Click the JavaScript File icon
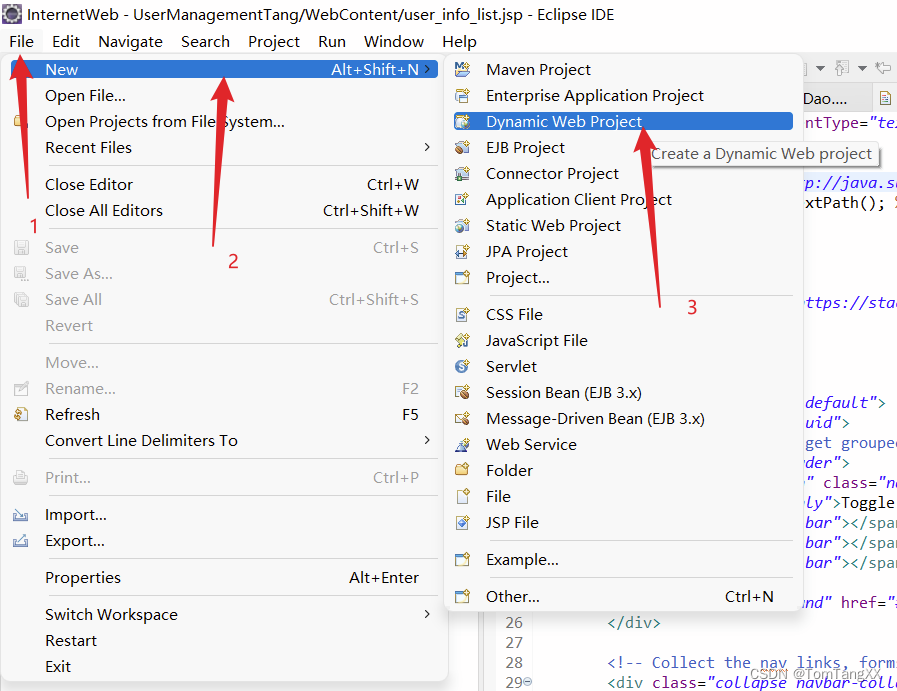The width and height of the screenshot is (897, 691). (462, 340)
